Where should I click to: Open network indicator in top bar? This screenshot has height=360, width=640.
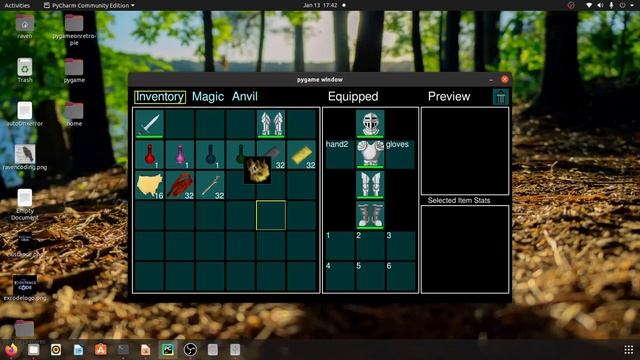point(589,5)
